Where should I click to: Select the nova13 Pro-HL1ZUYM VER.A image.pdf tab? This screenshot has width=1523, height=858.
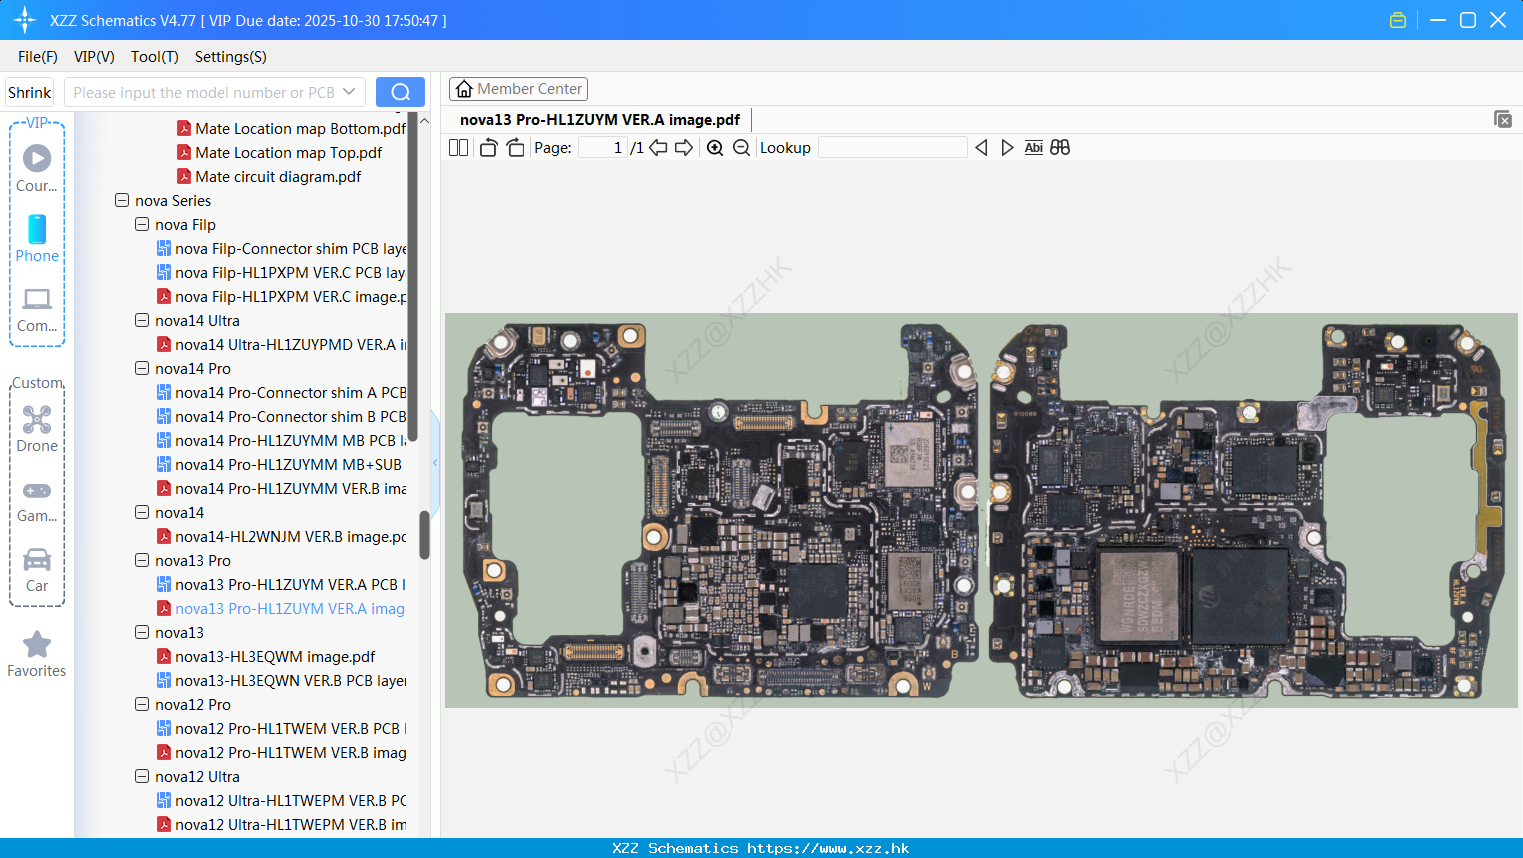tap(600, 120)
